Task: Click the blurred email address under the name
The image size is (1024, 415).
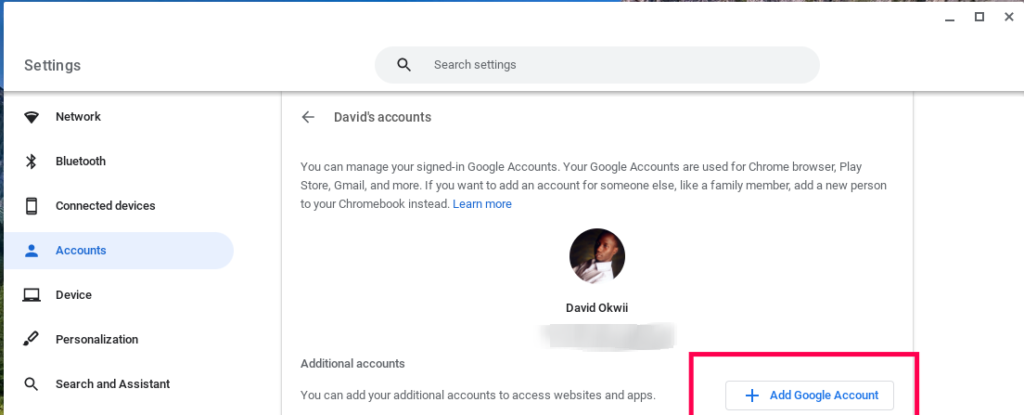Action: 607,335
